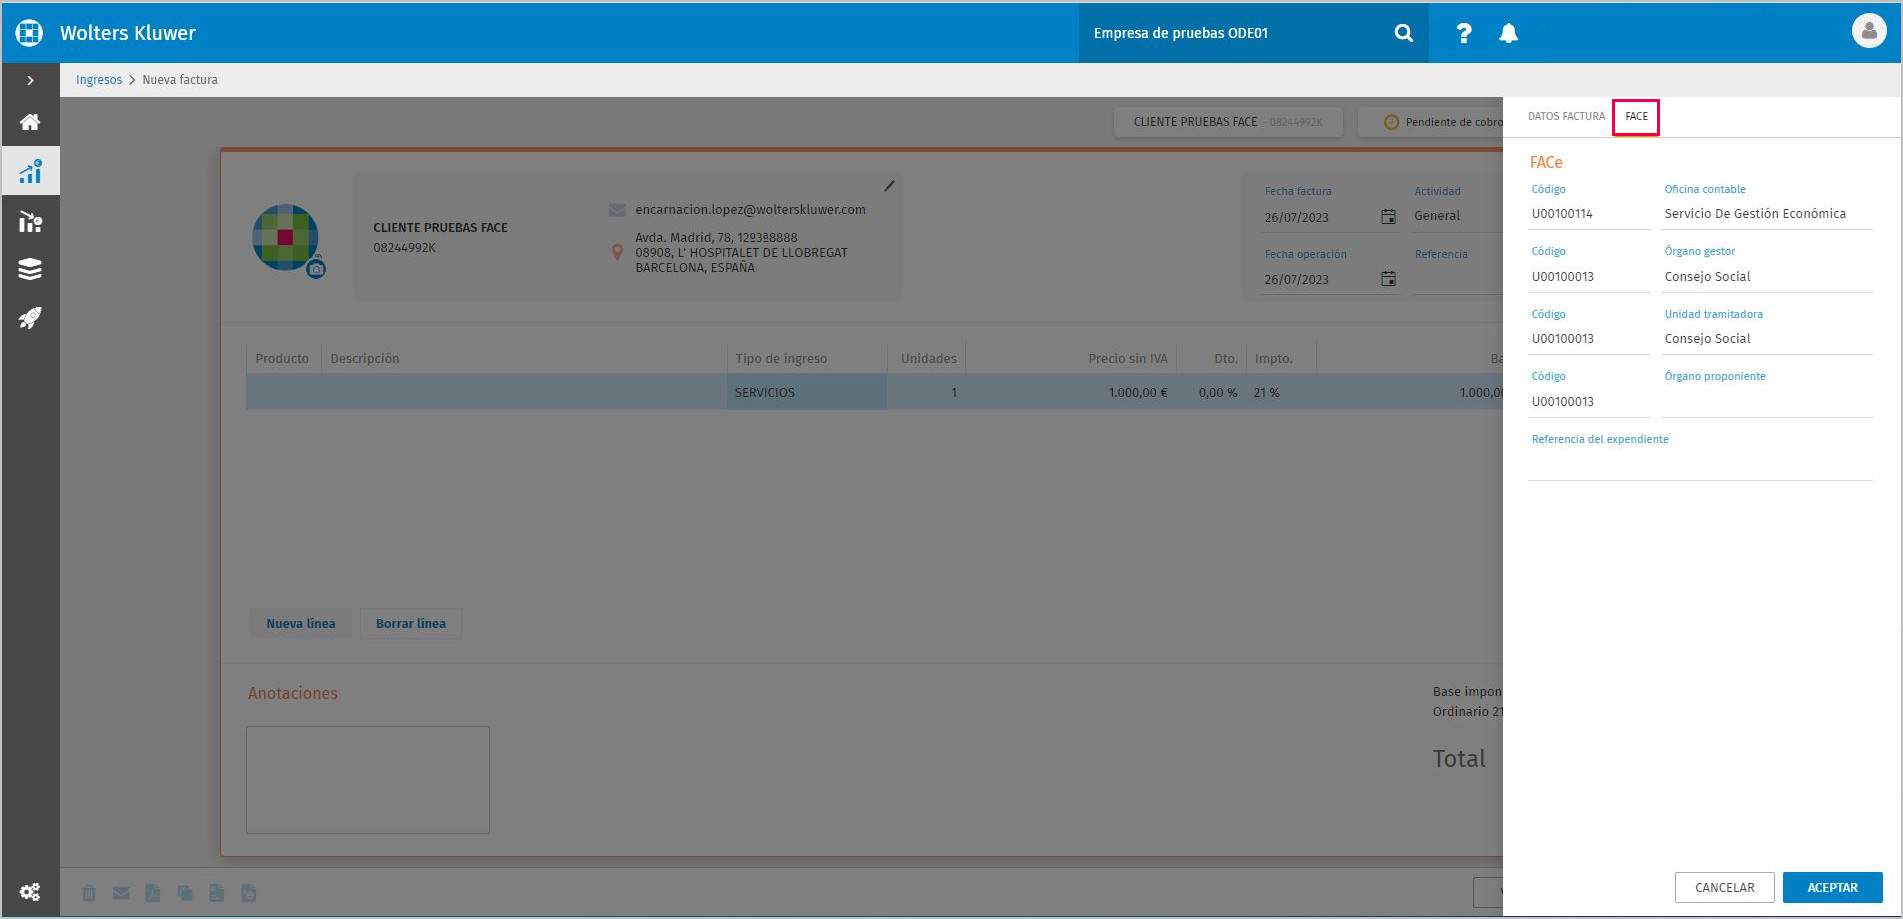Select the FACE tab
This screenshot has width=1903, height=919.
click(1636, 117)
